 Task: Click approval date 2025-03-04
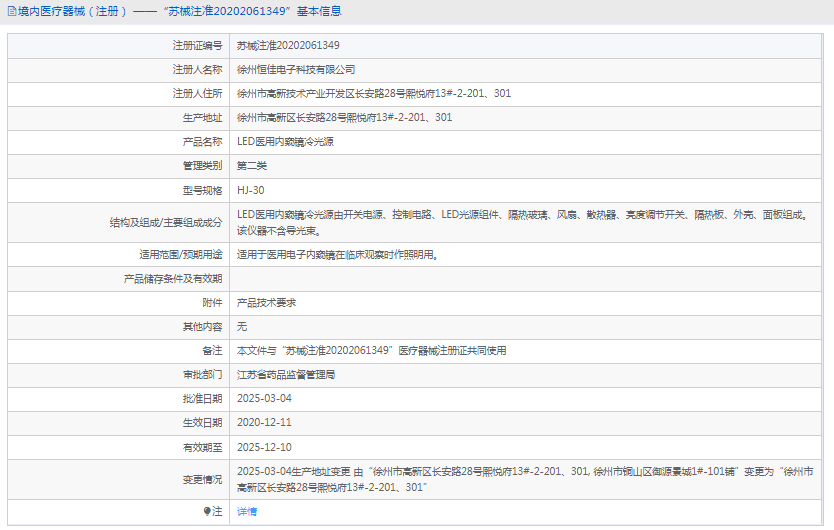(264, 399)
